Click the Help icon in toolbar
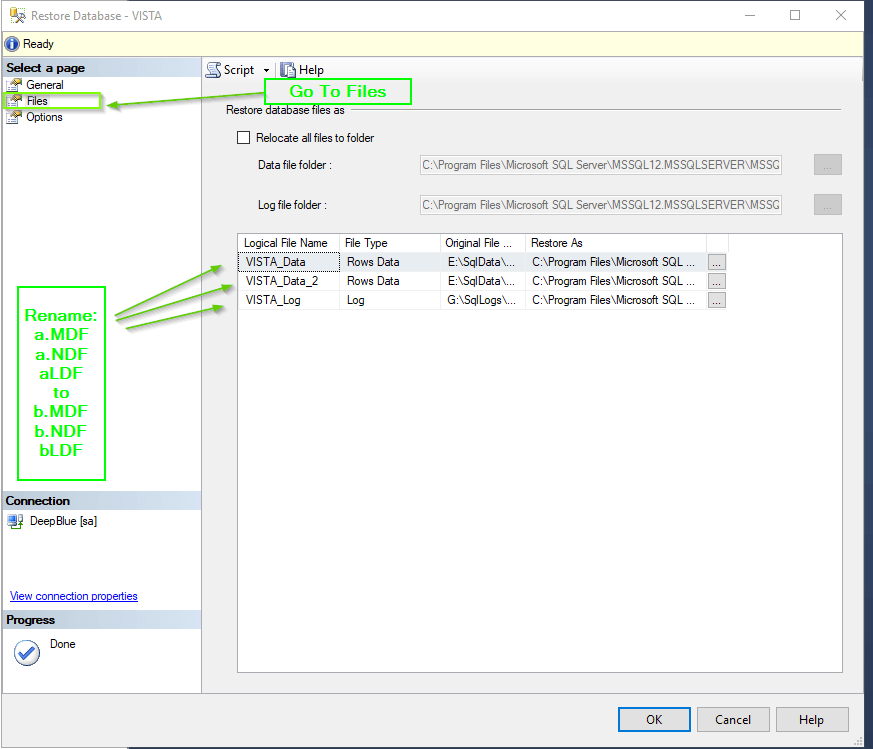The width and height of the screenshot is (873, 749). 288,70
